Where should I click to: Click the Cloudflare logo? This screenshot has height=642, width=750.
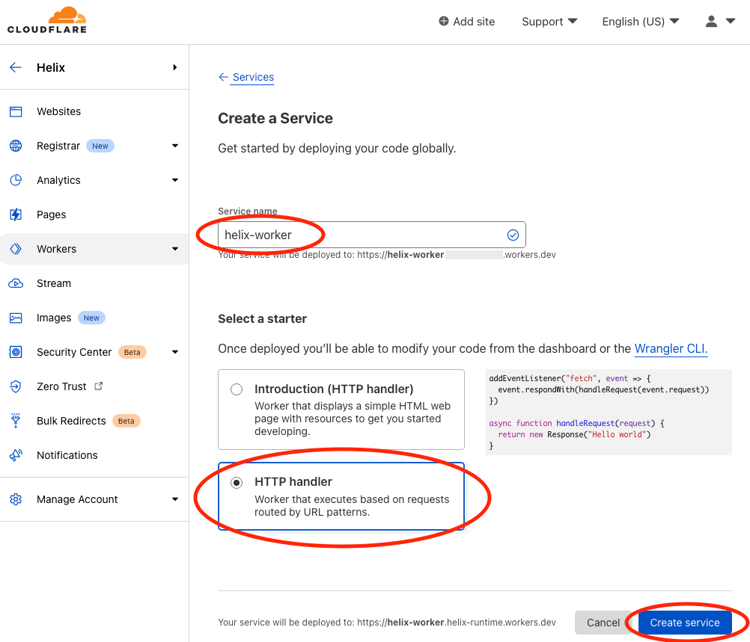[x=47, y=20]
